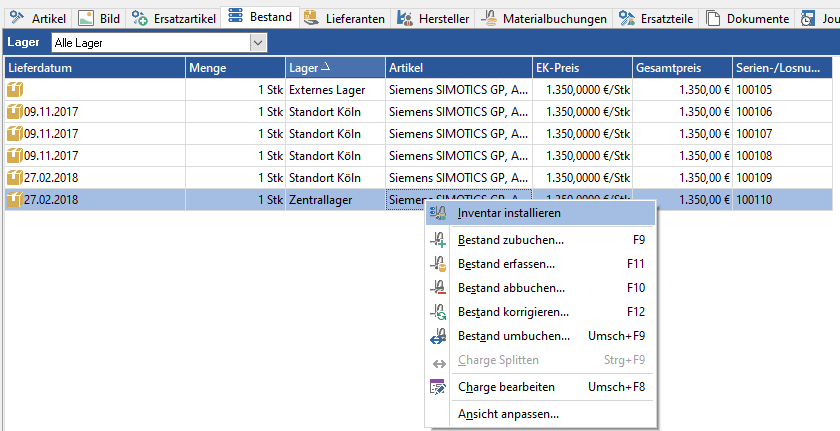Click the Inventar installieren menu icon
The width and height of the screenshot is (840, 431).
point(438,213)
